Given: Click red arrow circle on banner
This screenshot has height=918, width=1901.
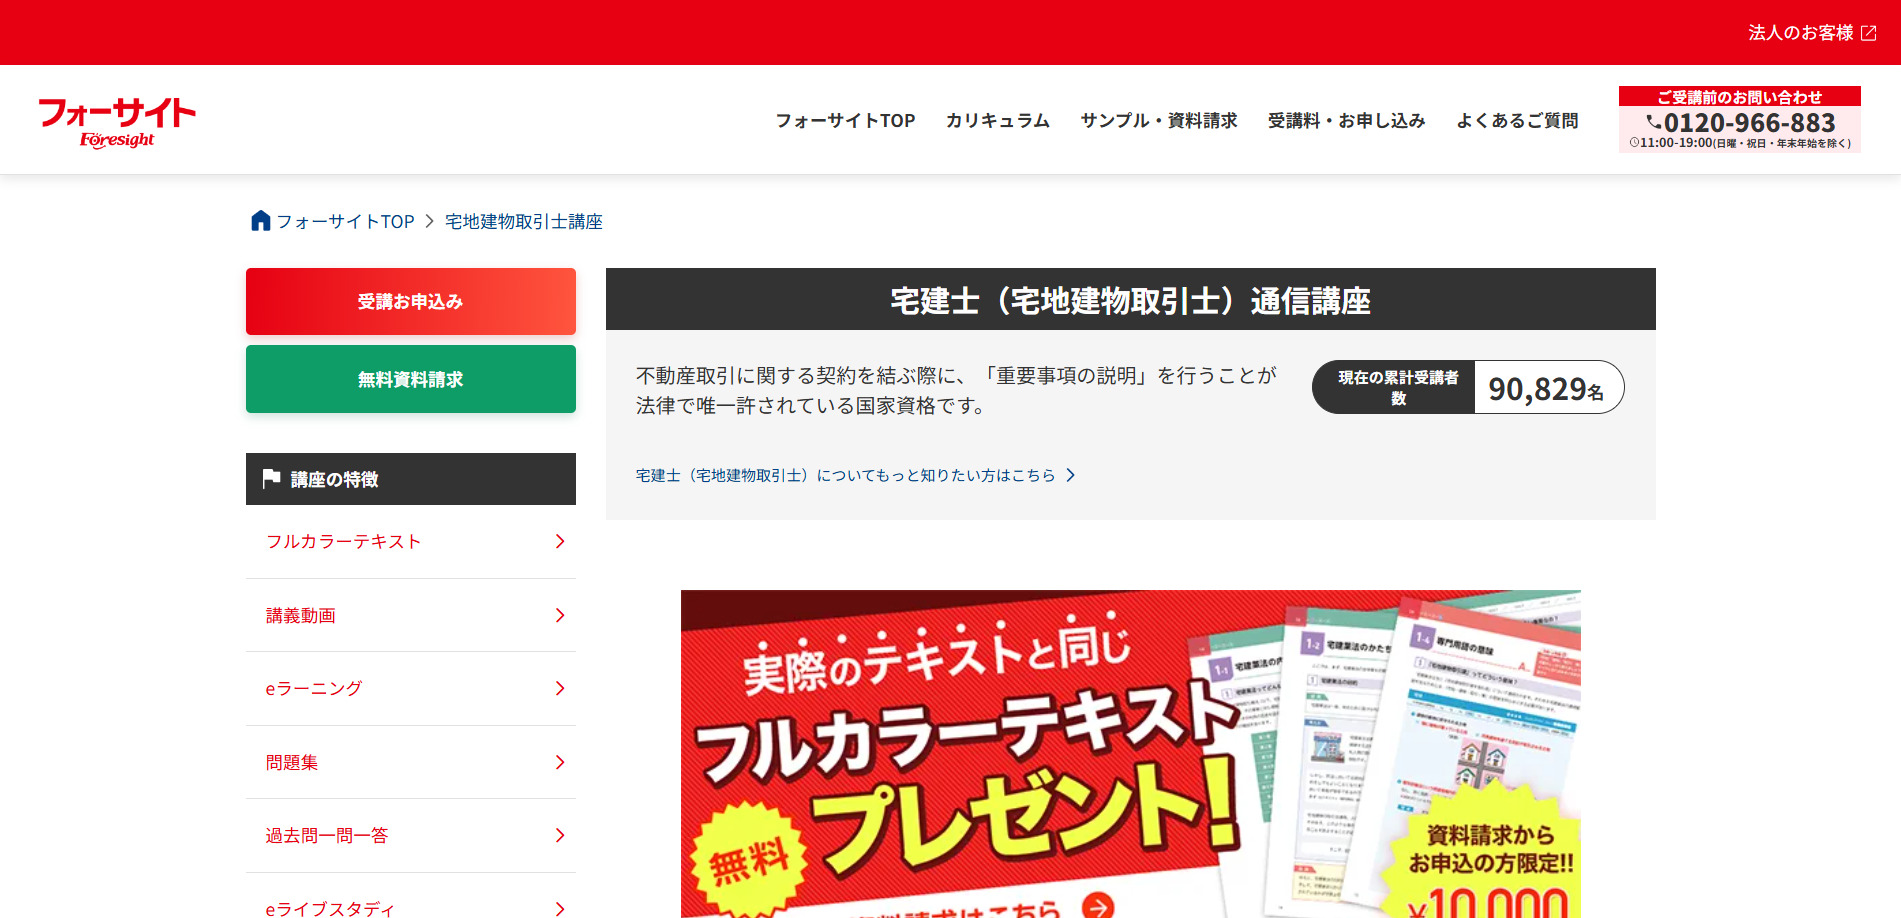Looking at the screenshot, I should [1098, 906].
